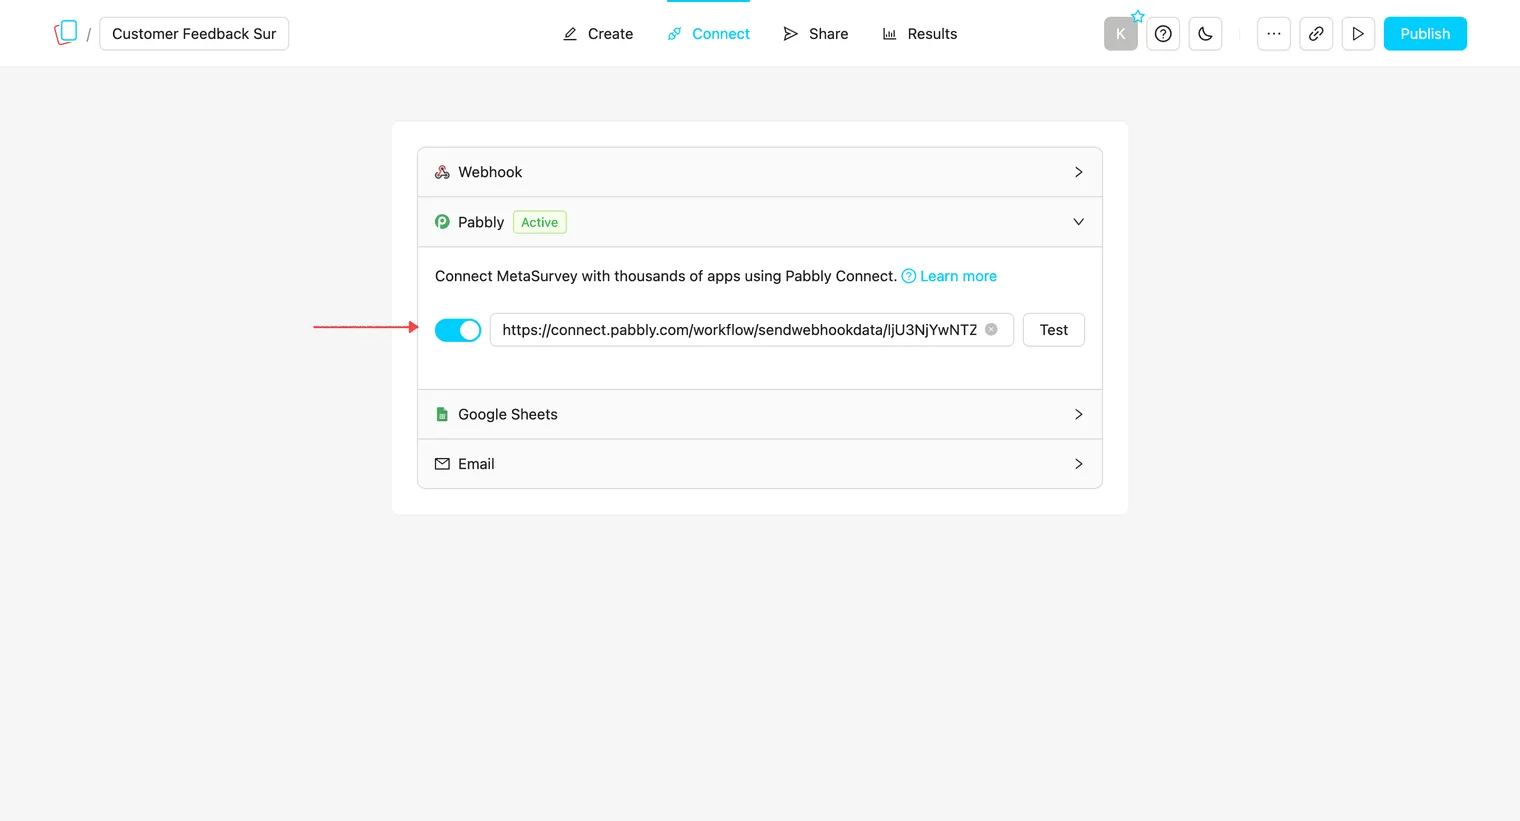Open the help question mark icon
Image resolution: width=1520 pixels, height=821 pixels.
(1163, 34)
